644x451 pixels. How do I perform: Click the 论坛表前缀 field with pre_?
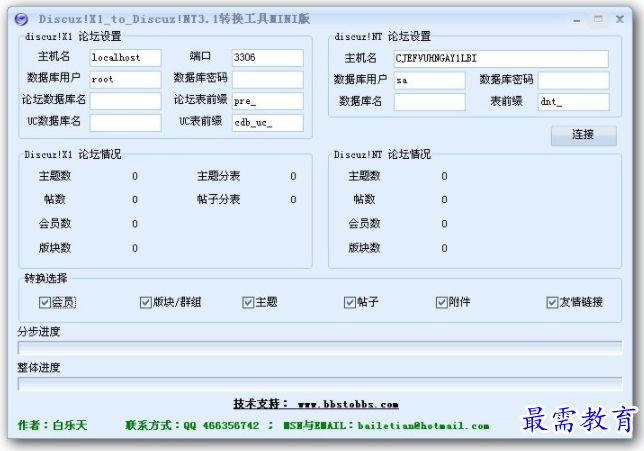point(268,101)
